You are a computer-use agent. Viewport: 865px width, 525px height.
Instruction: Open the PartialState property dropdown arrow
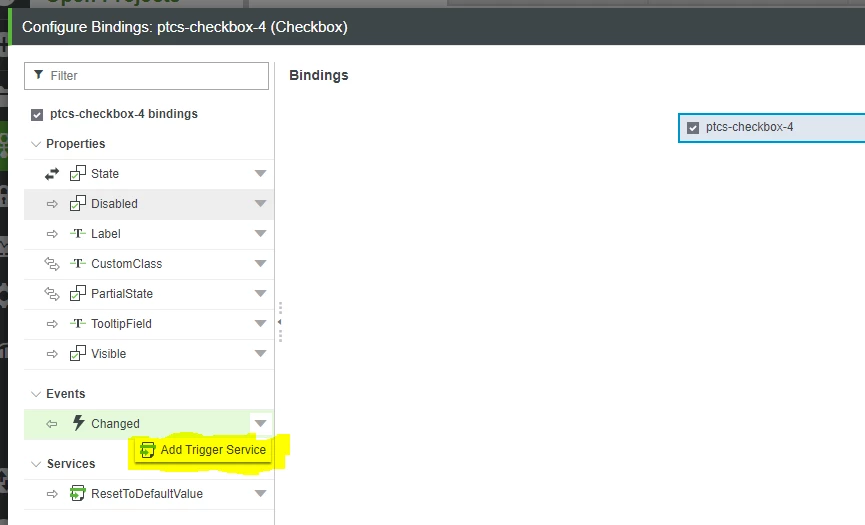coord(260,293)
